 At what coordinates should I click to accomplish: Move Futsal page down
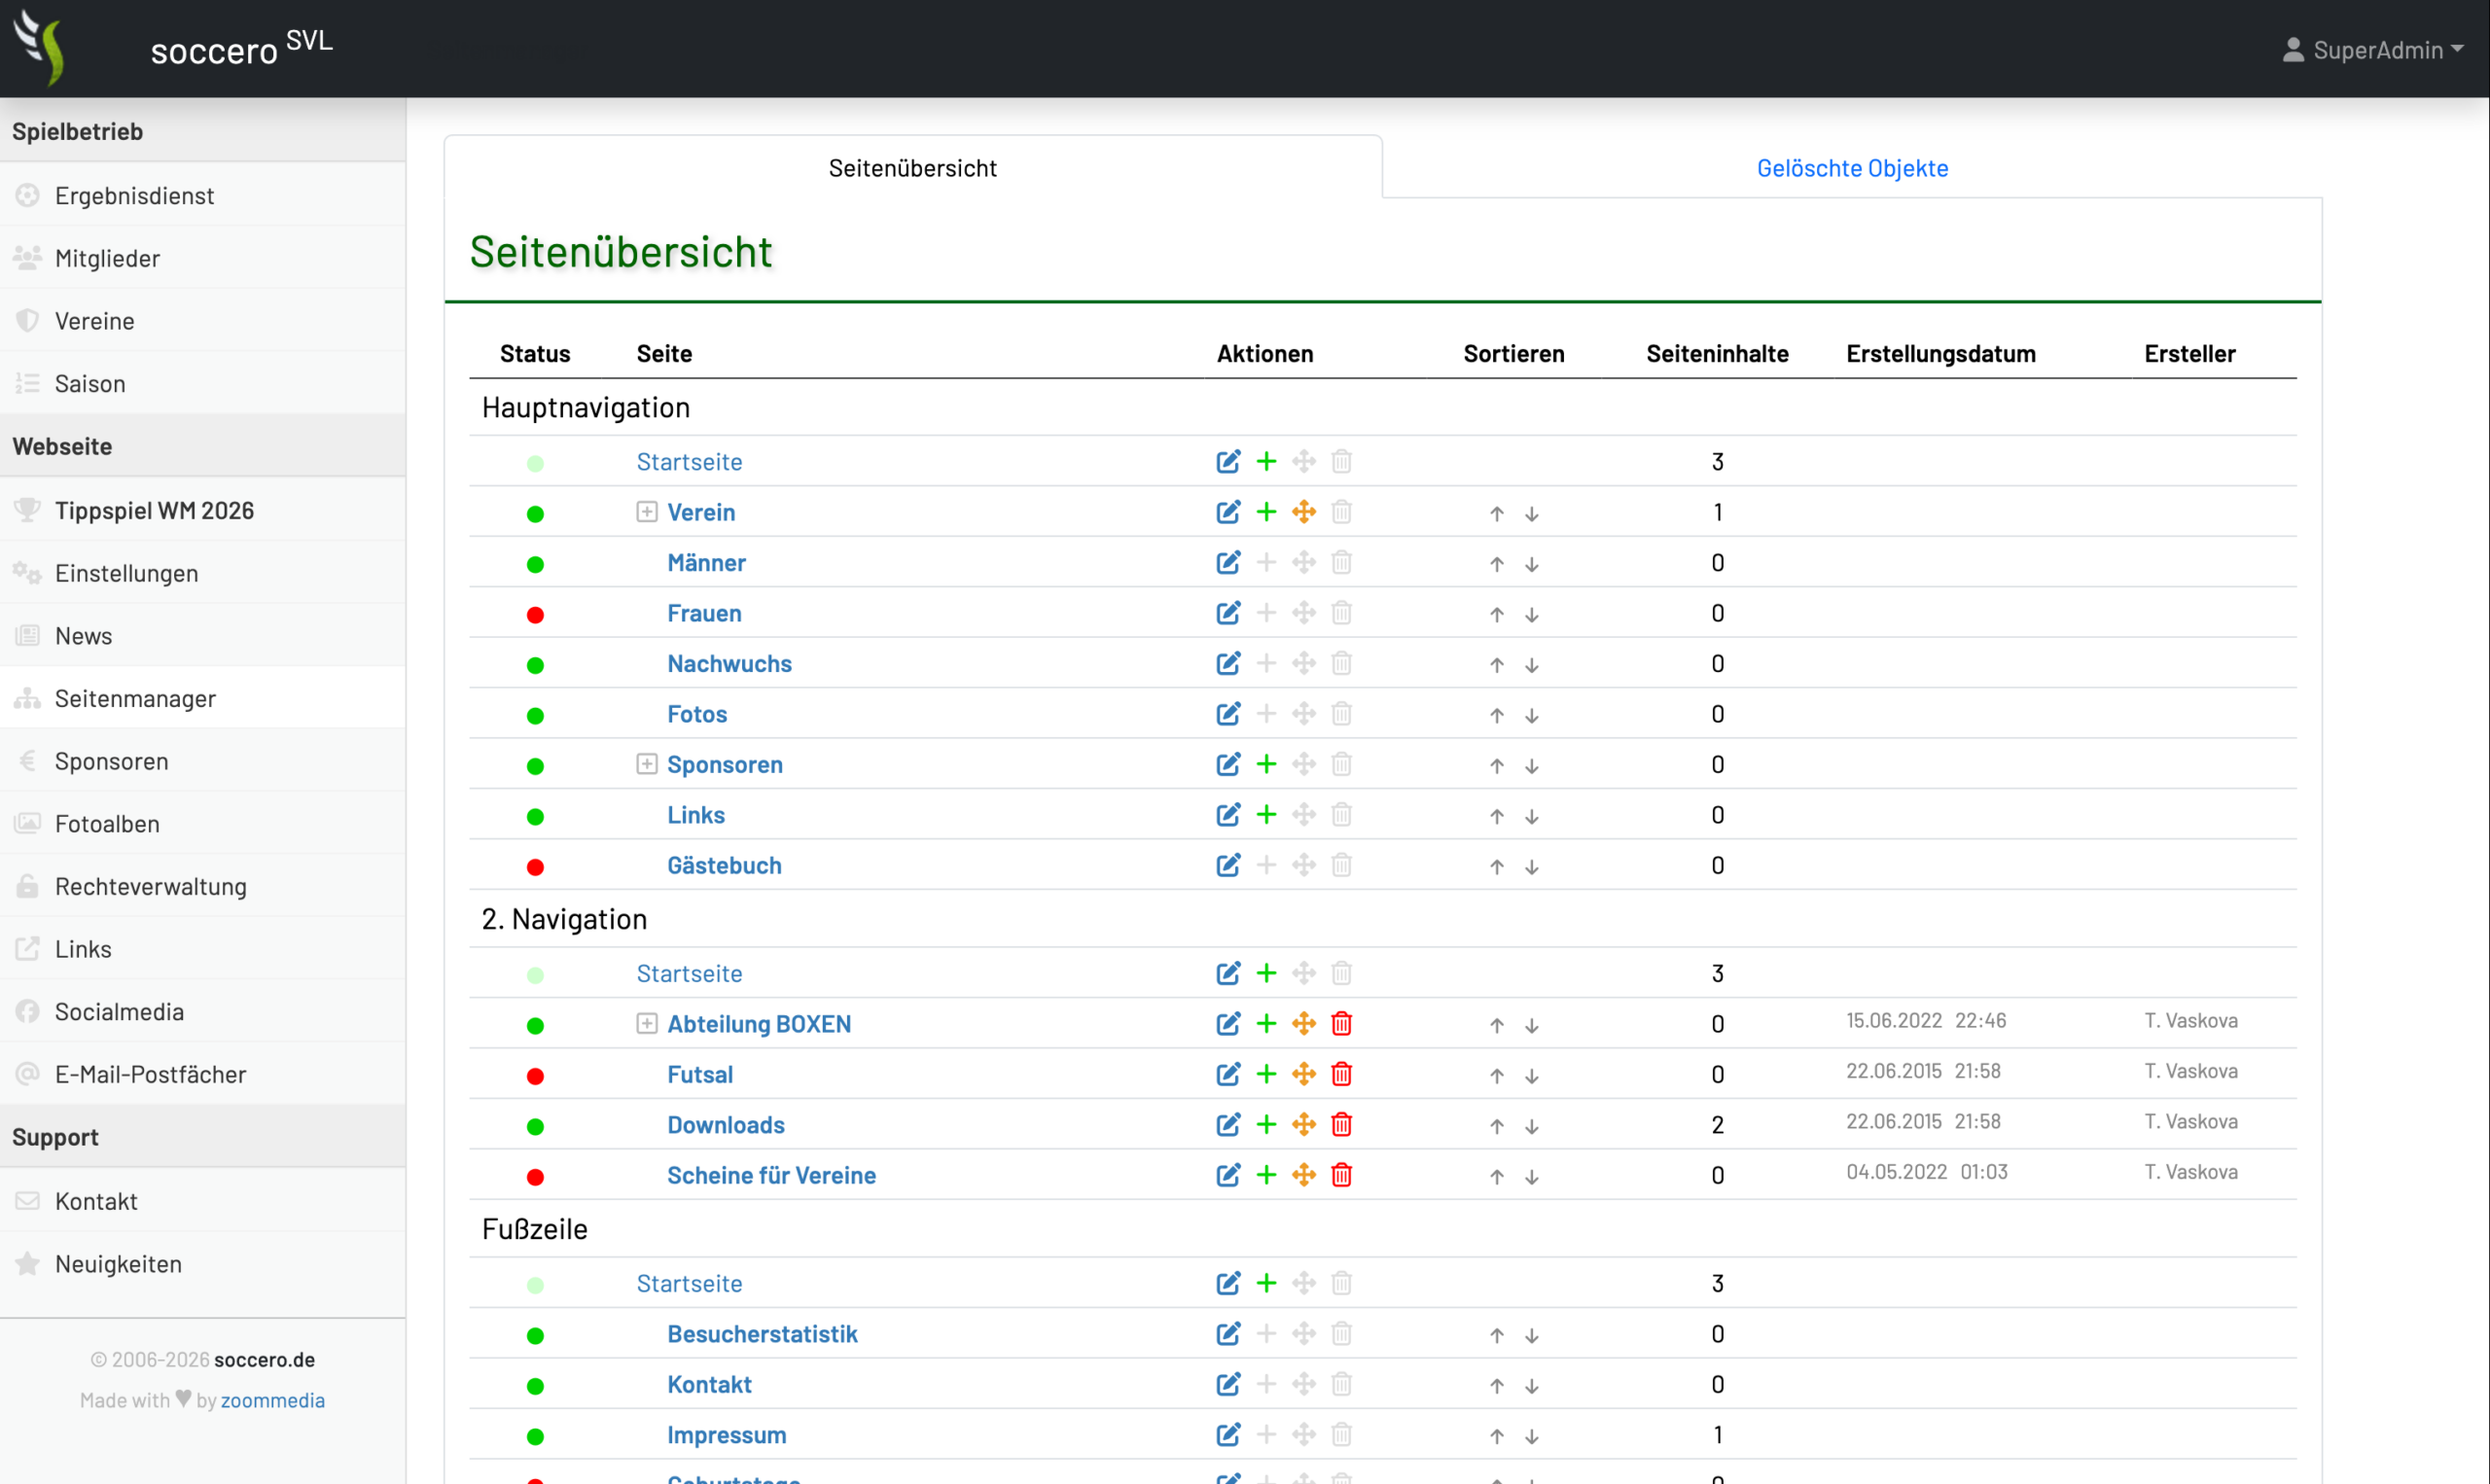[1532, 1077]
